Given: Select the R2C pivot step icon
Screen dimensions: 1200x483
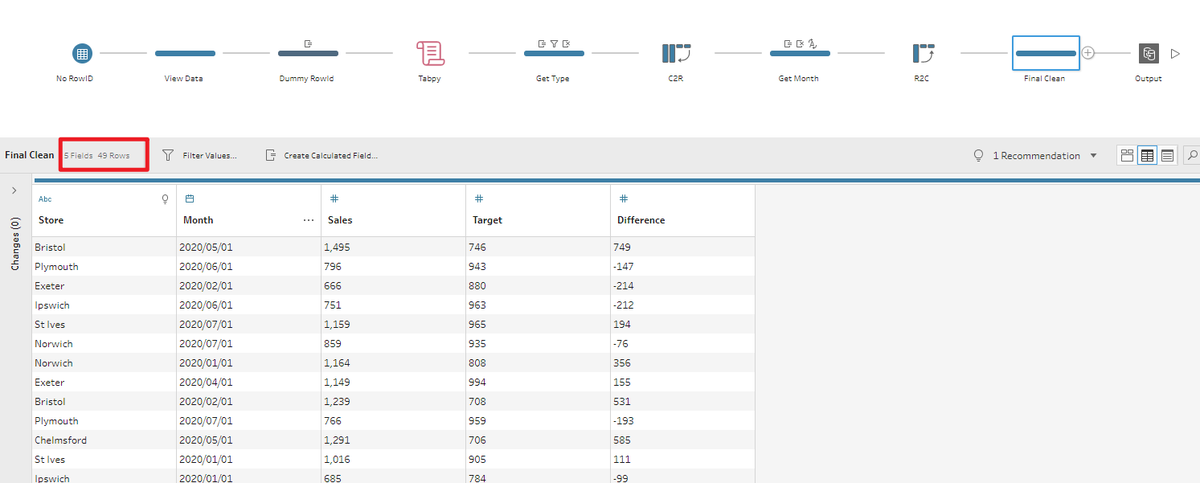Looking at the screenshot, I should (921, 52).
